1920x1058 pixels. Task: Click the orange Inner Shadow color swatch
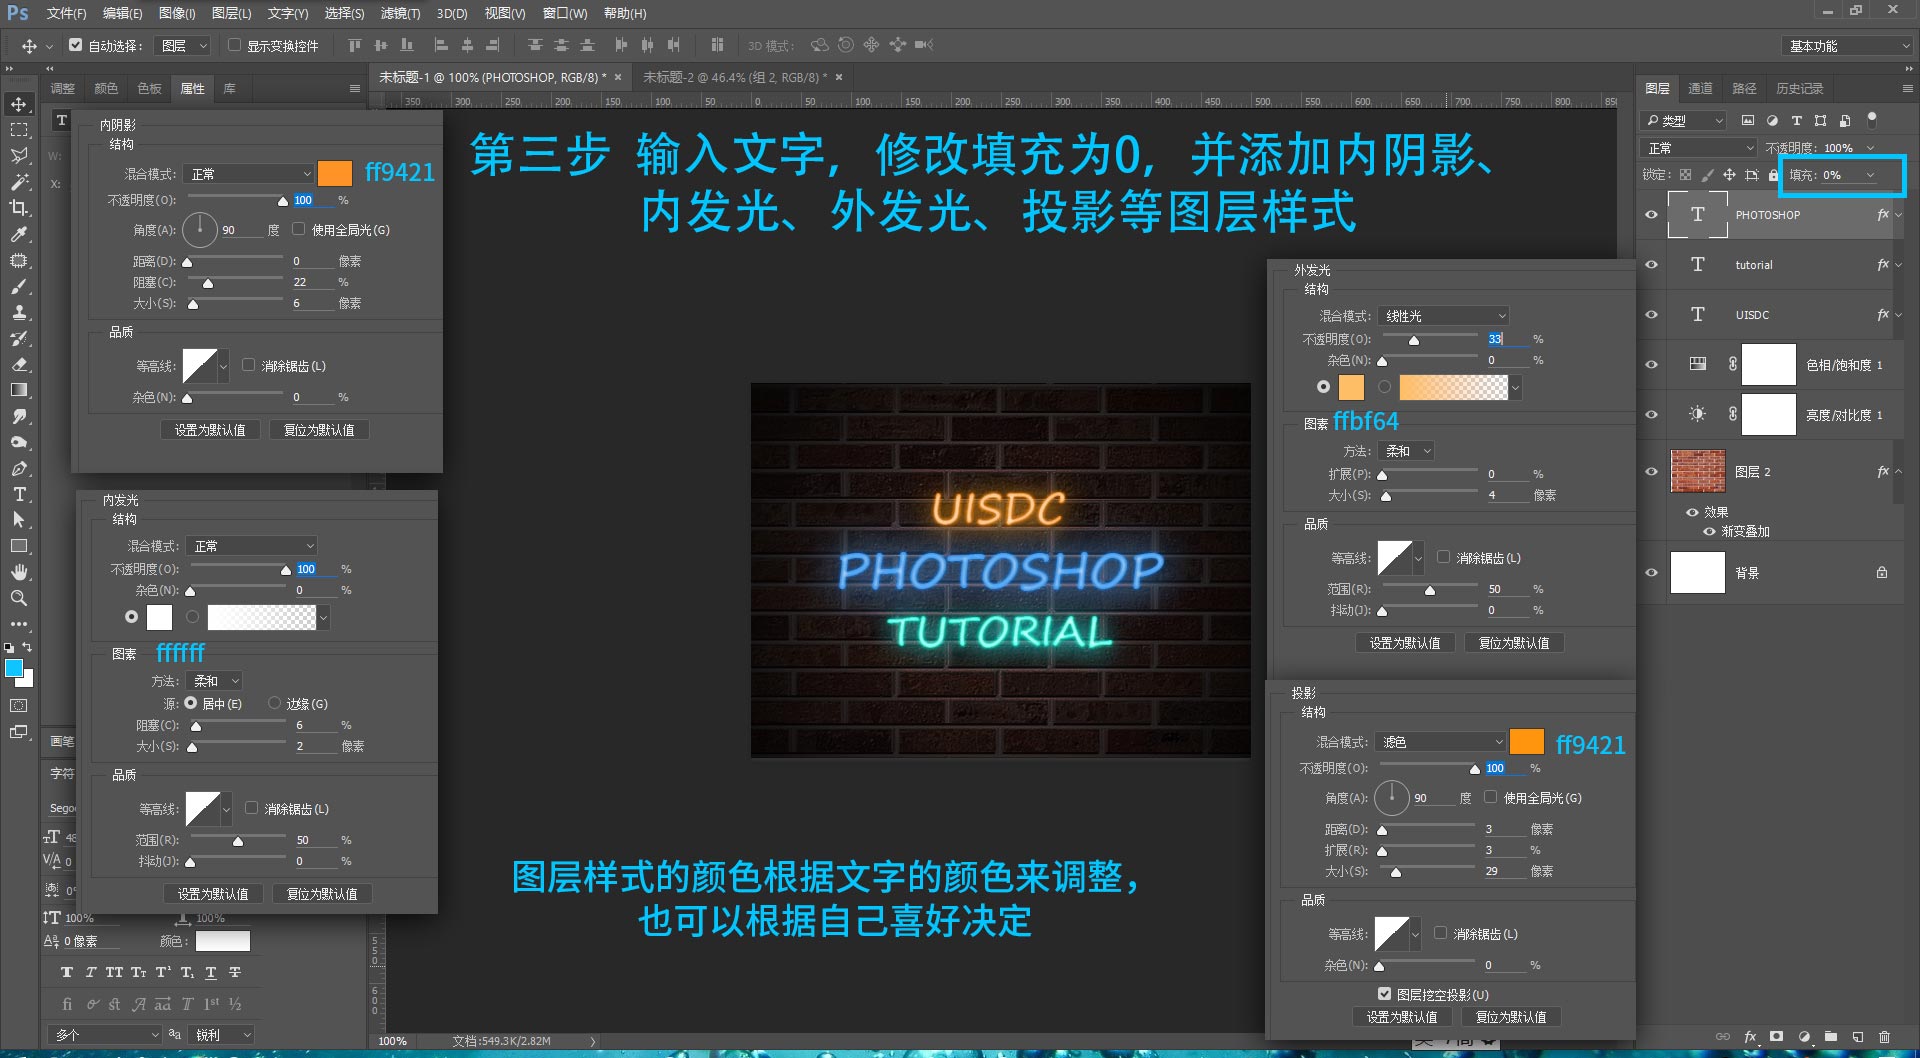pyautogui.click(x=335, y=173)
